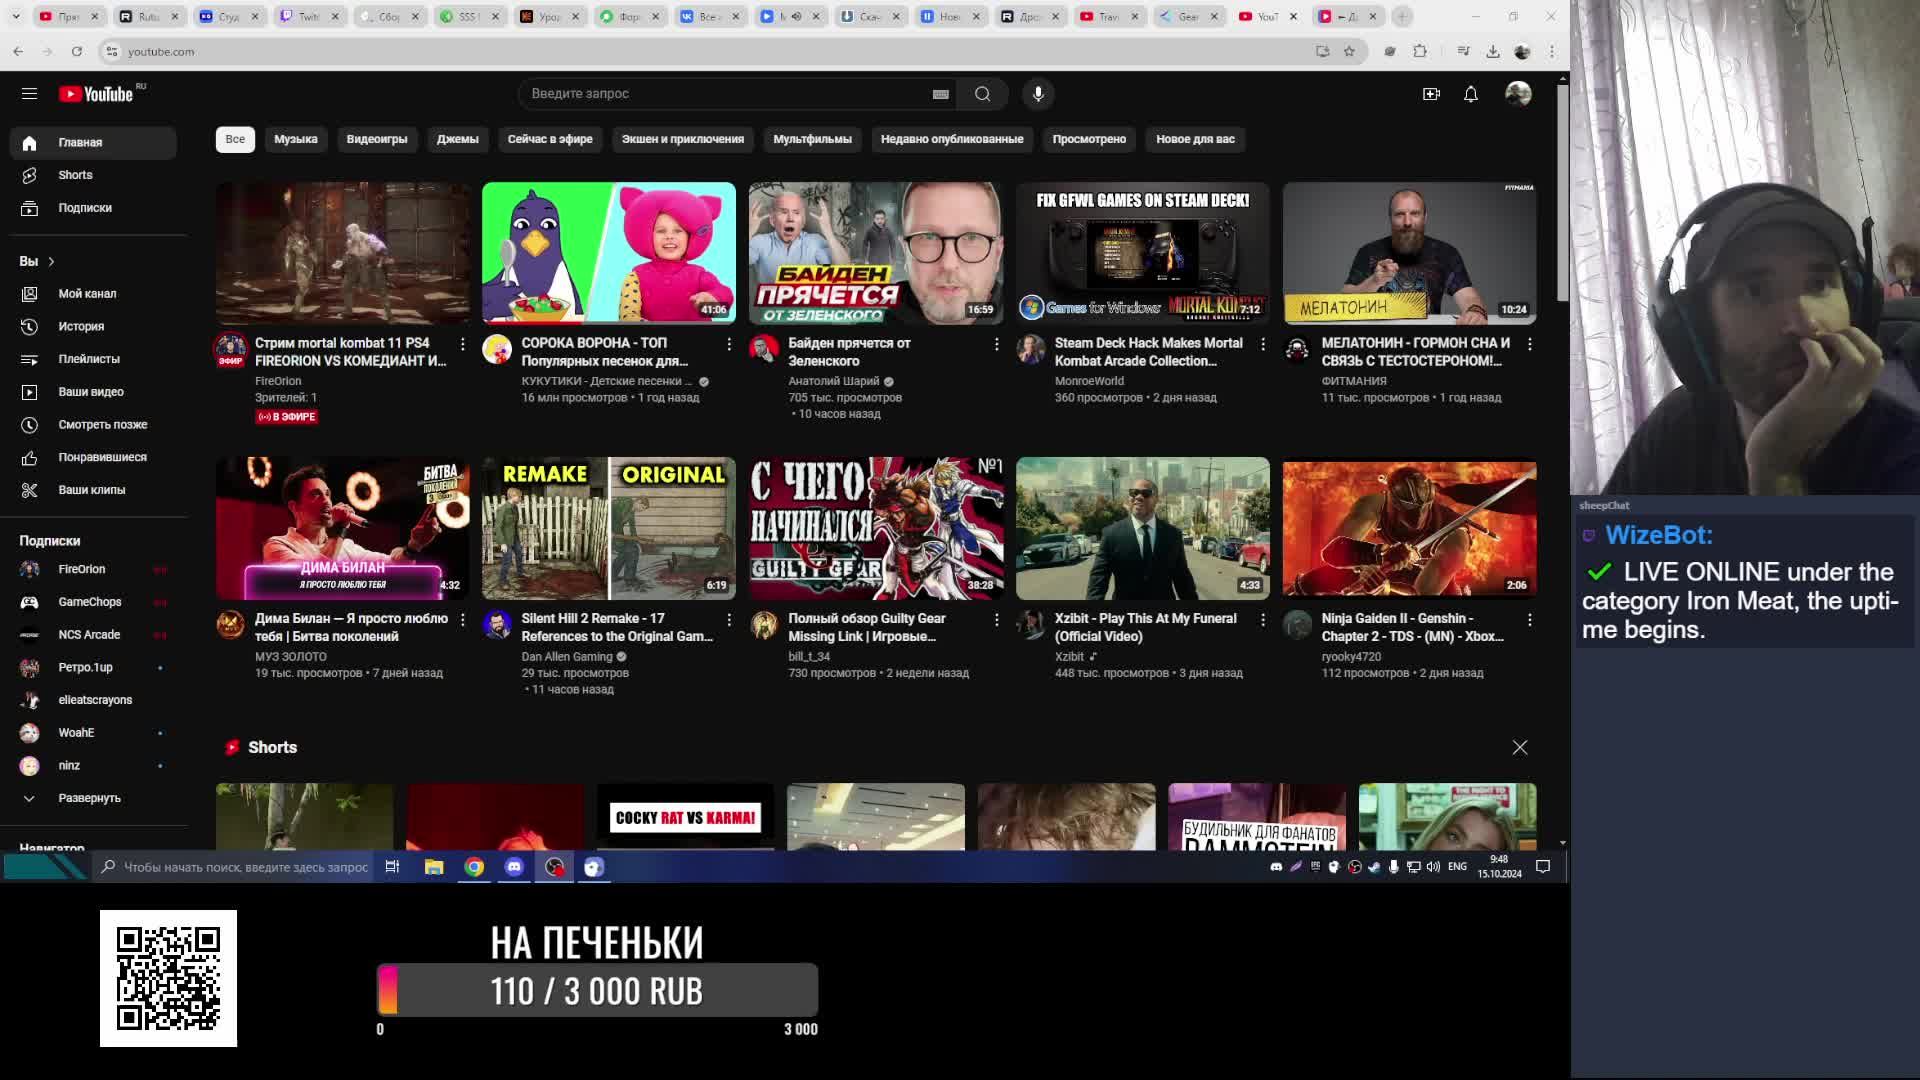Expand subscriptions list with Развернуть
This screenshot has height=1080, width=1920.
pyautogui.click(x=89, y=798)
